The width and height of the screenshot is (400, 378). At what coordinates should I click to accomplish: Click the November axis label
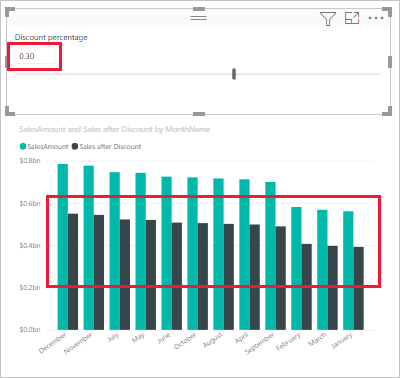point(78,343)
